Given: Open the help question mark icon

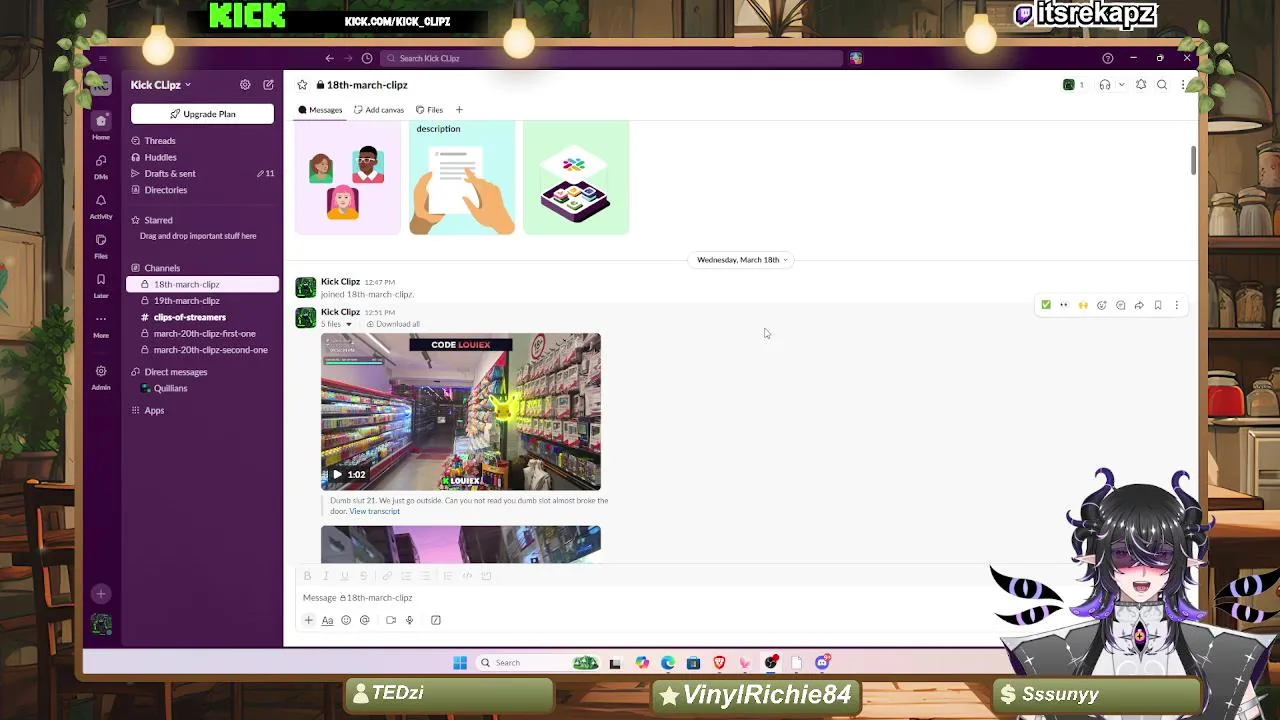Looking at the screenshot, I should (x=1107, y=58).
